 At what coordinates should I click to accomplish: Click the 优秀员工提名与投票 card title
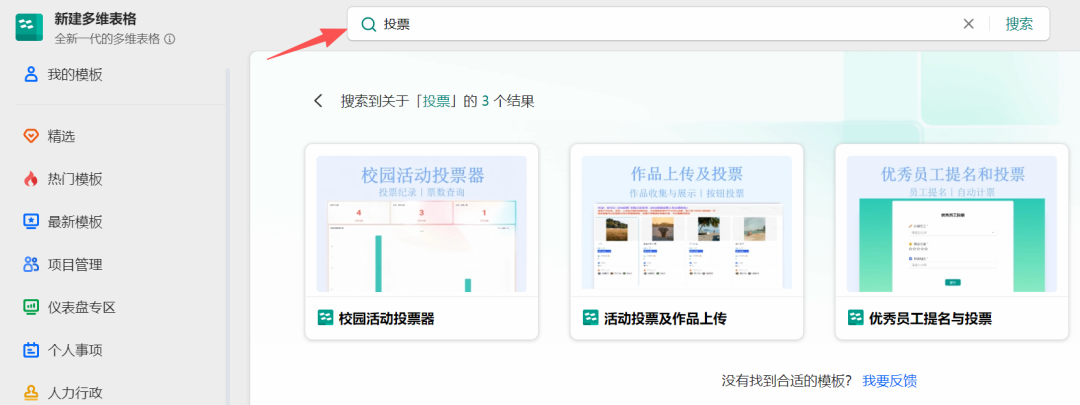click(x=931, y=319)
